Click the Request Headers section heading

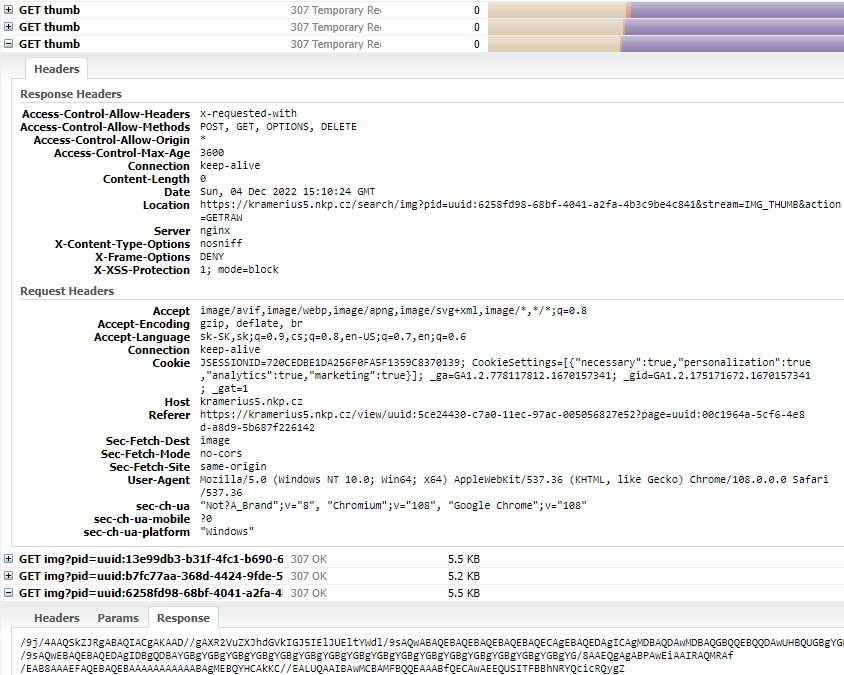(67, 291)
